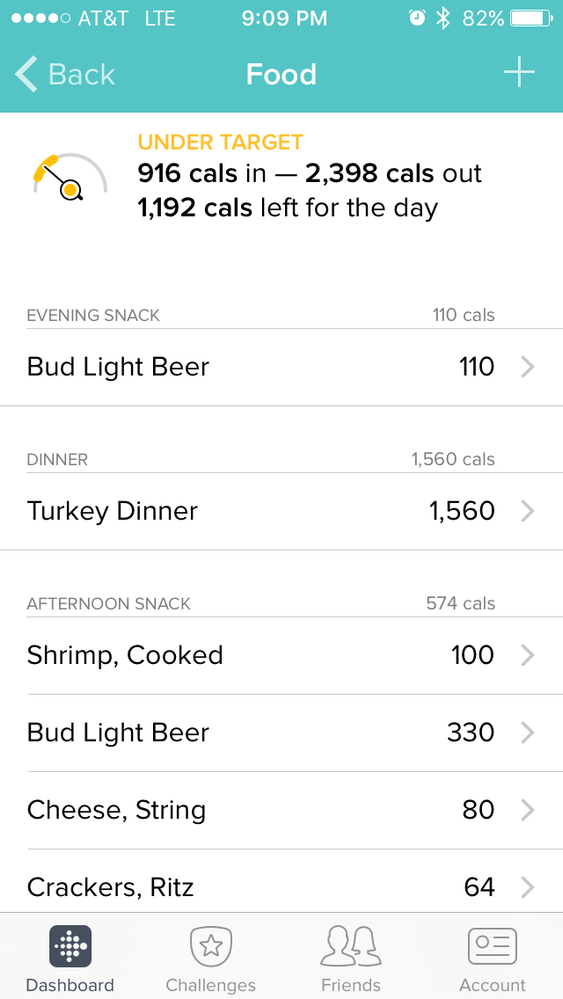Select the Challenges tab label
This screenshot has height=999, width=563.
211,985
